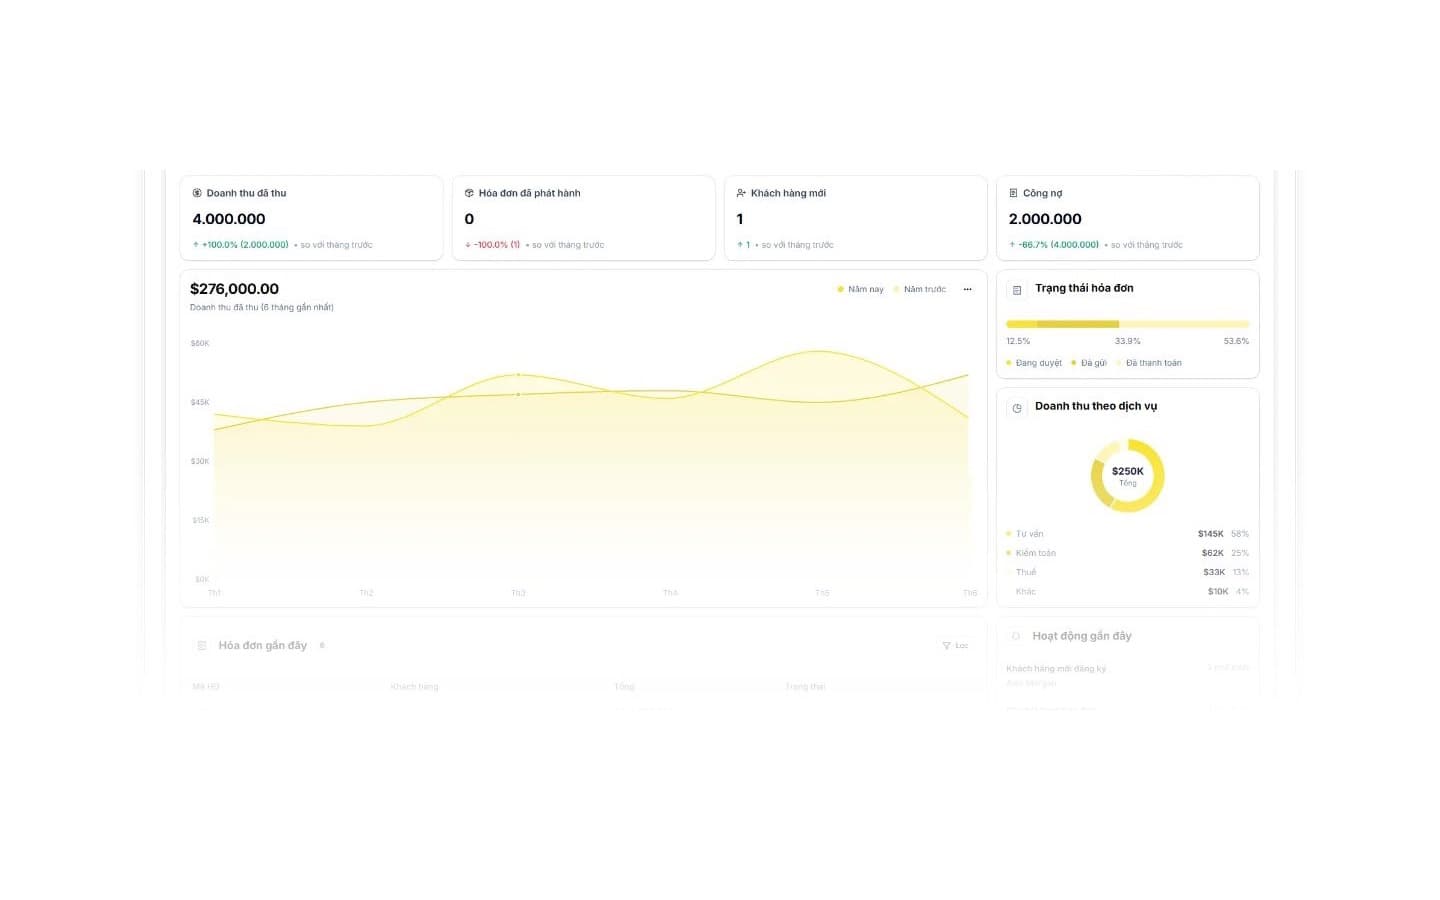Click the invoice status progress bar

[x=1128, y=324]
